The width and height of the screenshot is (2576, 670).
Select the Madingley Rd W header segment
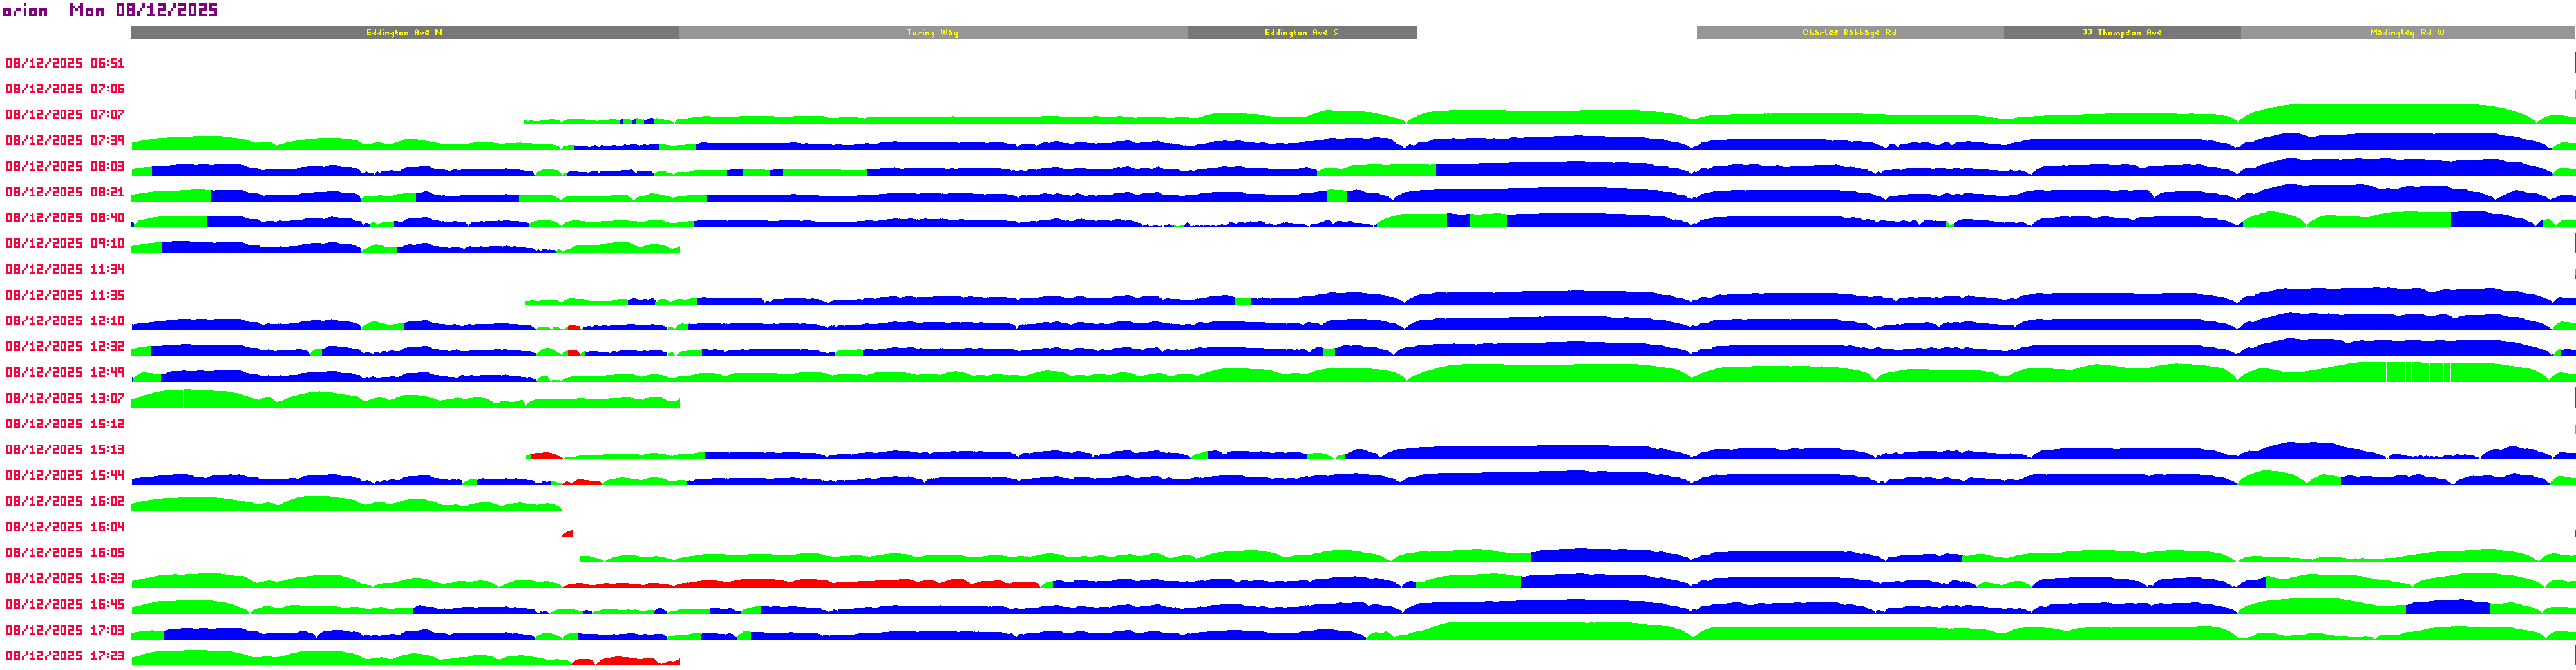pyautogui.click(x=2406, y=33)
